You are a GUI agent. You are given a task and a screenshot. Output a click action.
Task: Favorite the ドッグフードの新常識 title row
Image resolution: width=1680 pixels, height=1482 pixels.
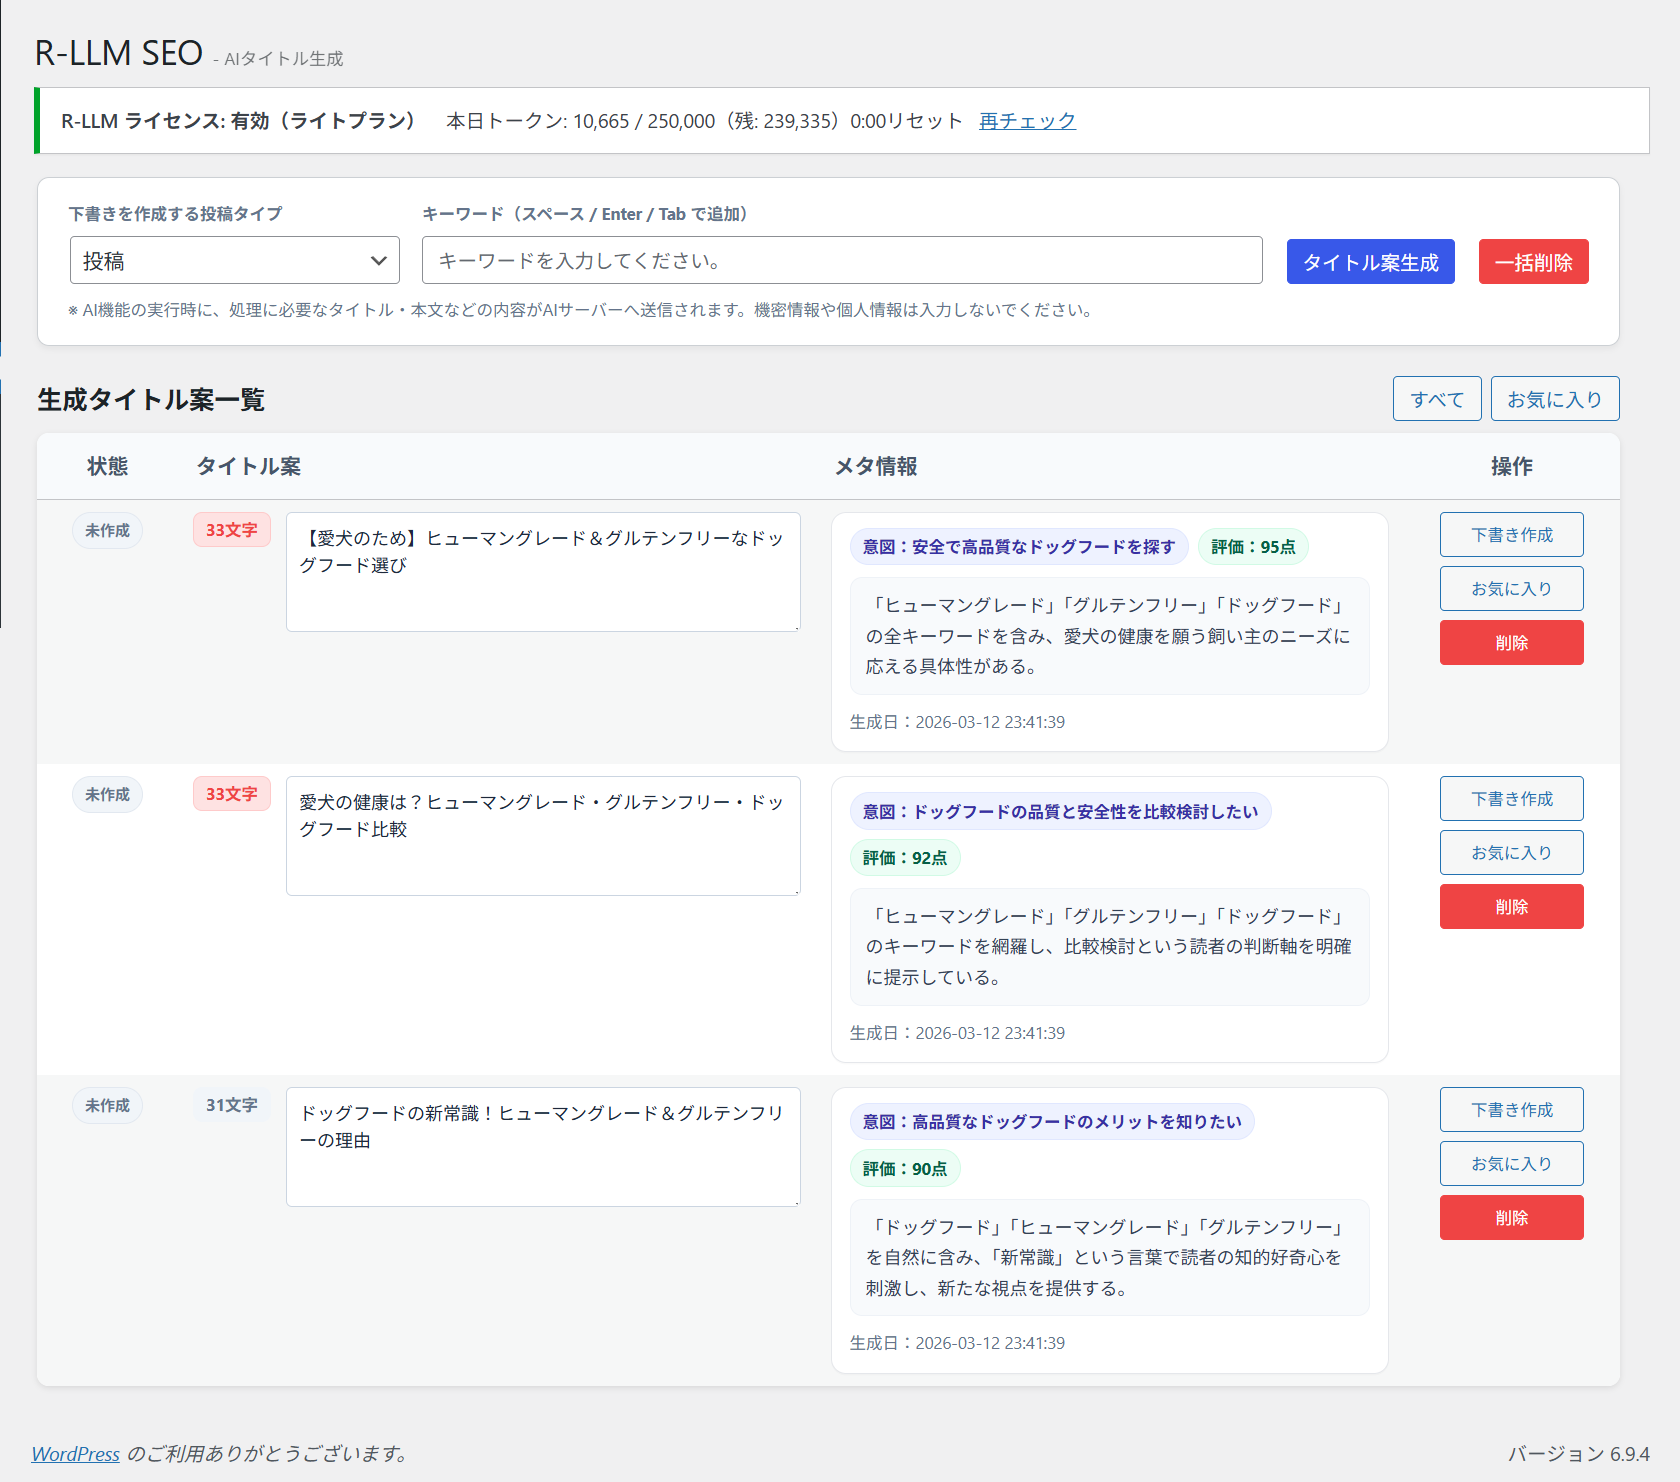(x=1511, y=1164)
